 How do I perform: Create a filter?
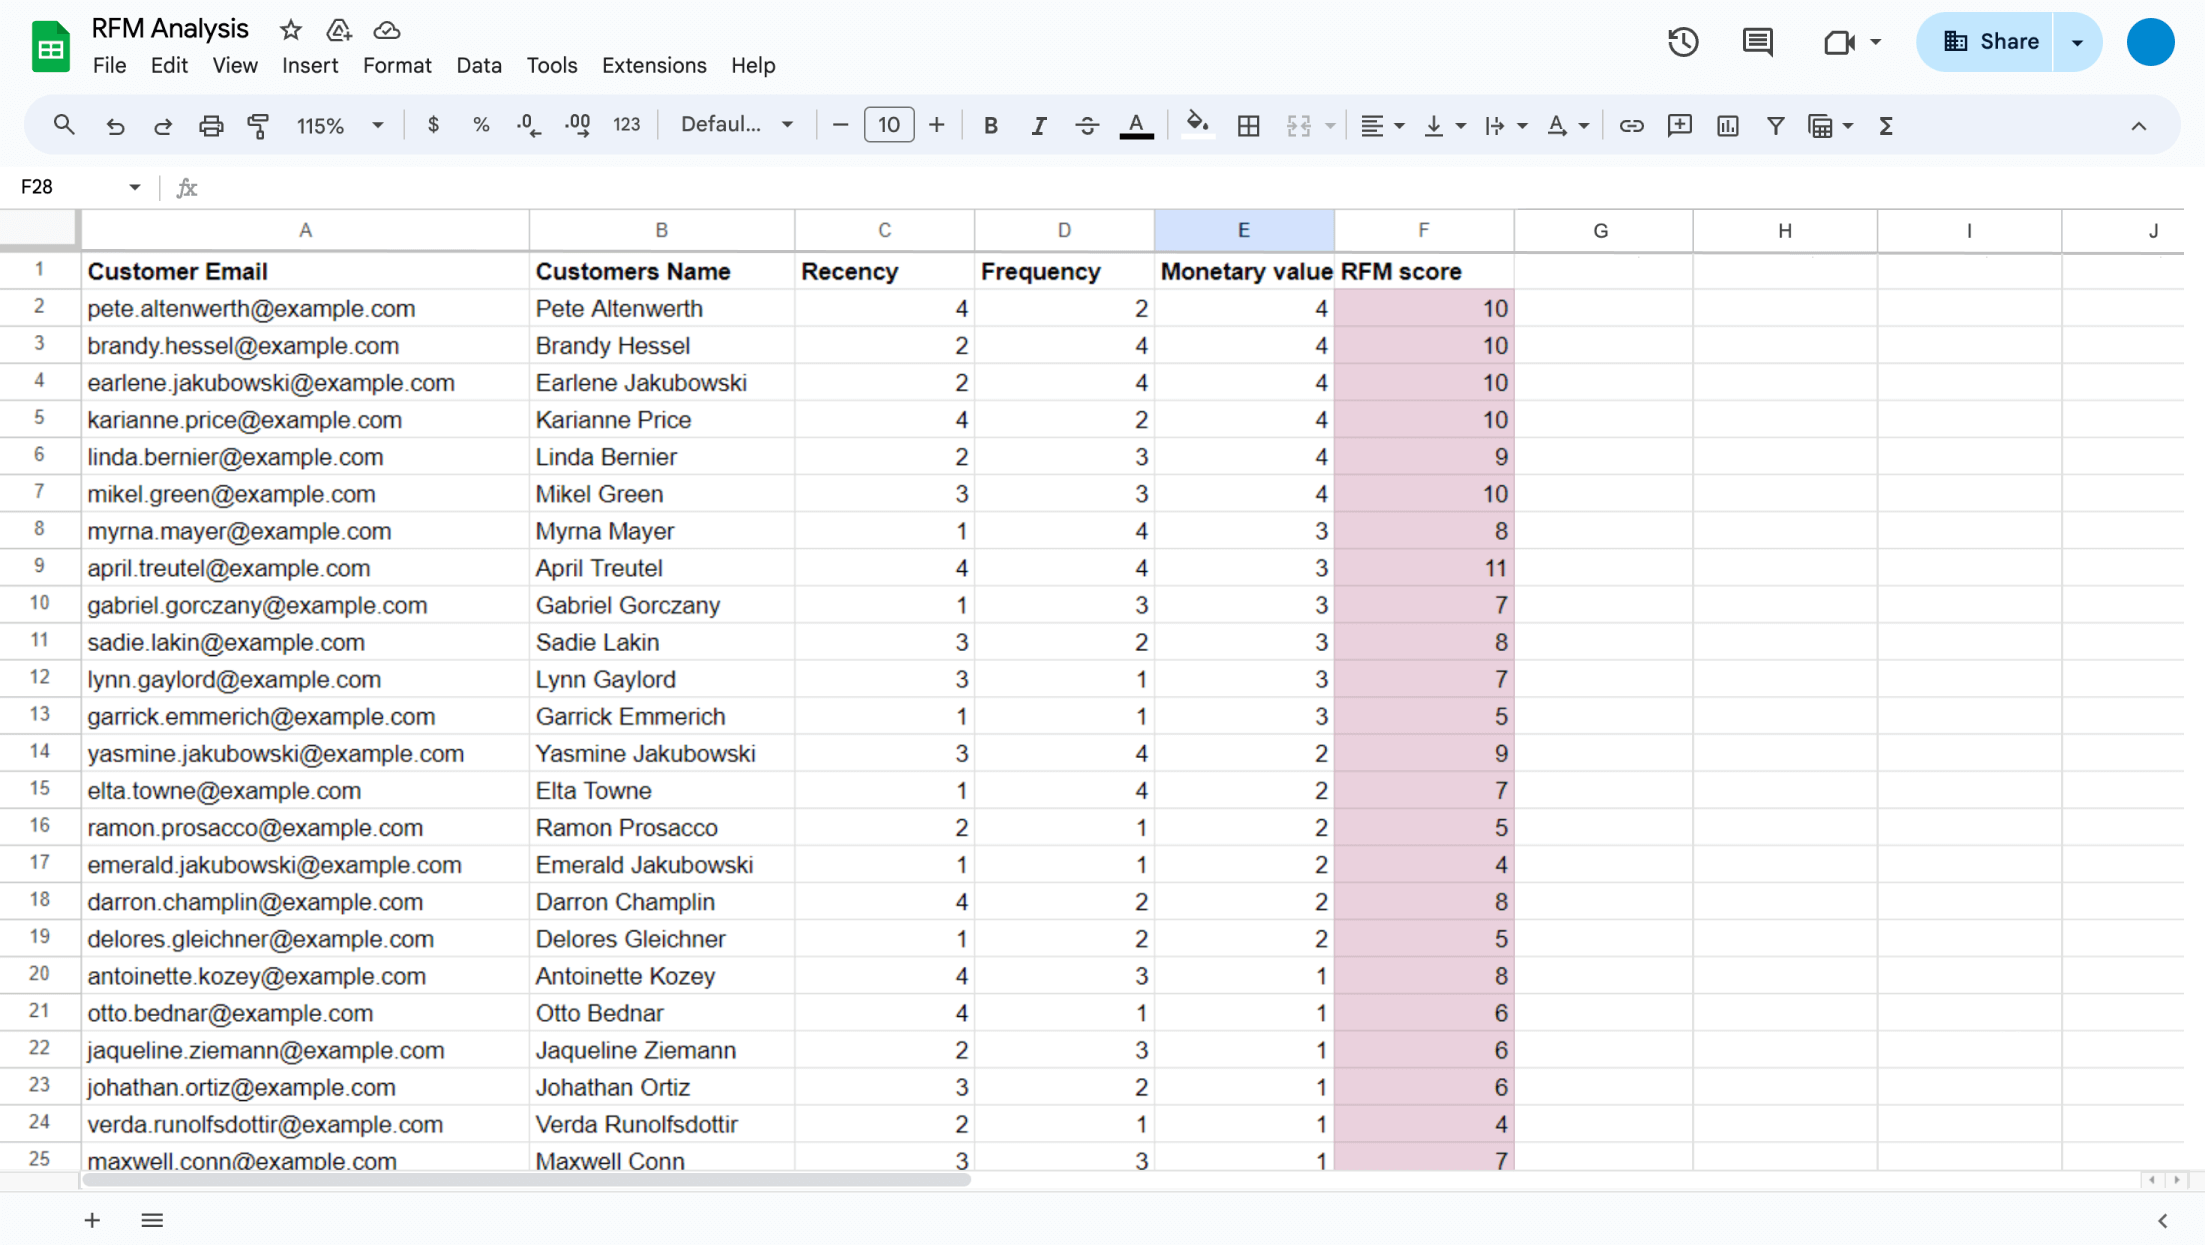1776,125
